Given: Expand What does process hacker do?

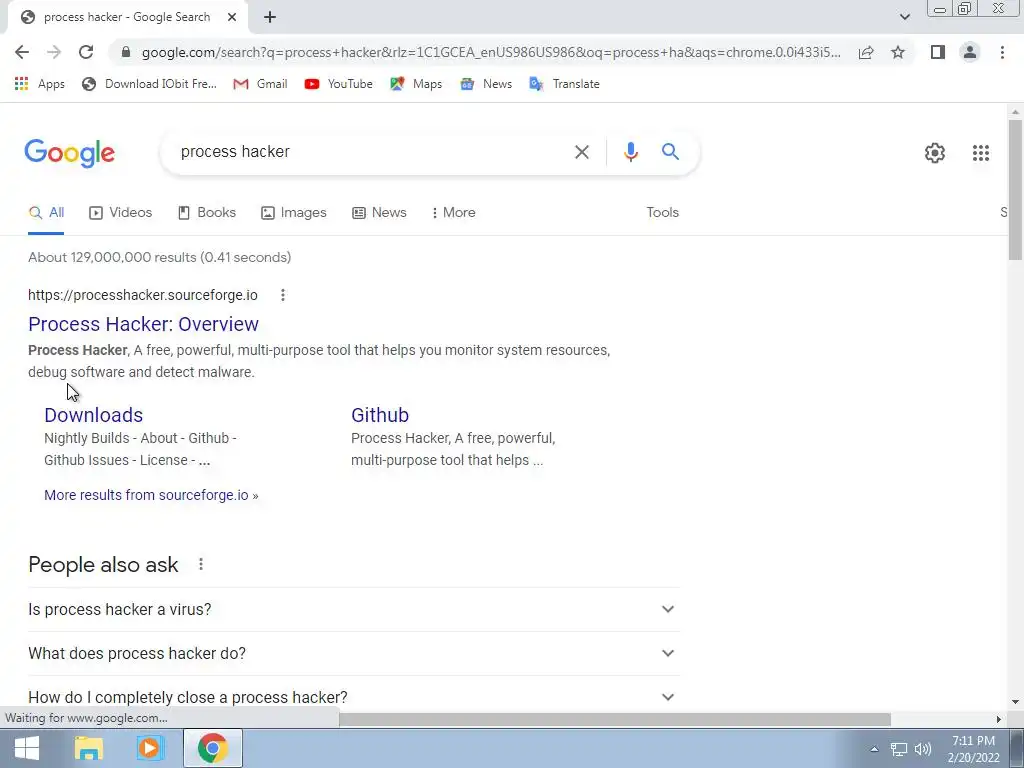Looking at the screenshot, I should (x=353, y=653).
